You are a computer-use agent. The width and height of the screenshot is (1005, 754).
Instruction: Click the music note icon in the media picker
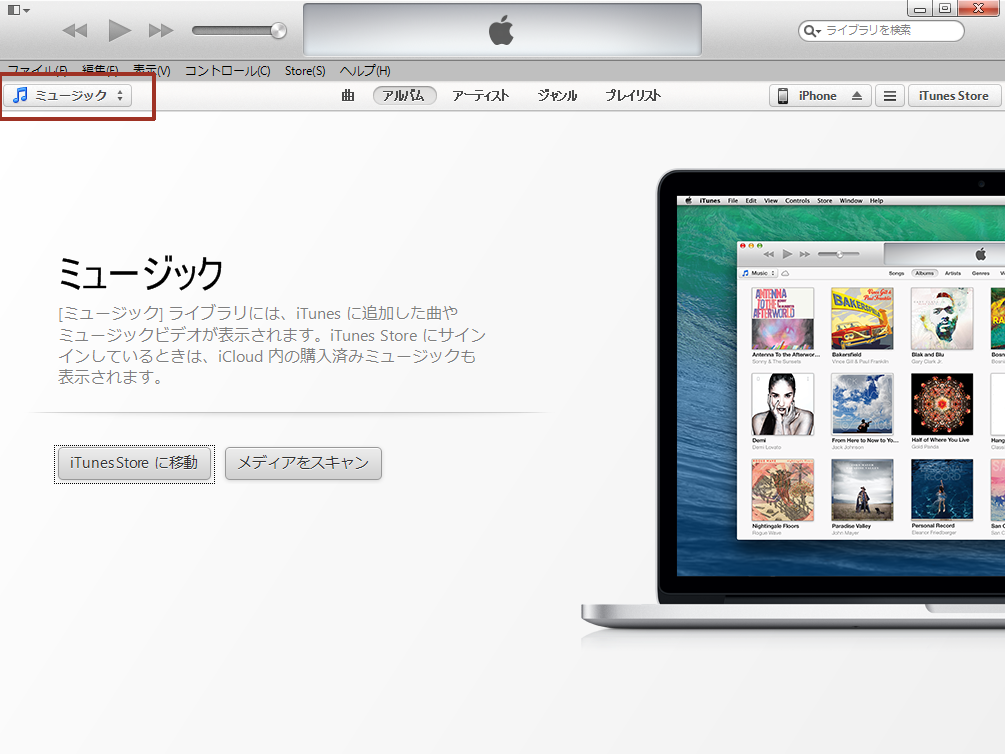(x=23, y=96)
